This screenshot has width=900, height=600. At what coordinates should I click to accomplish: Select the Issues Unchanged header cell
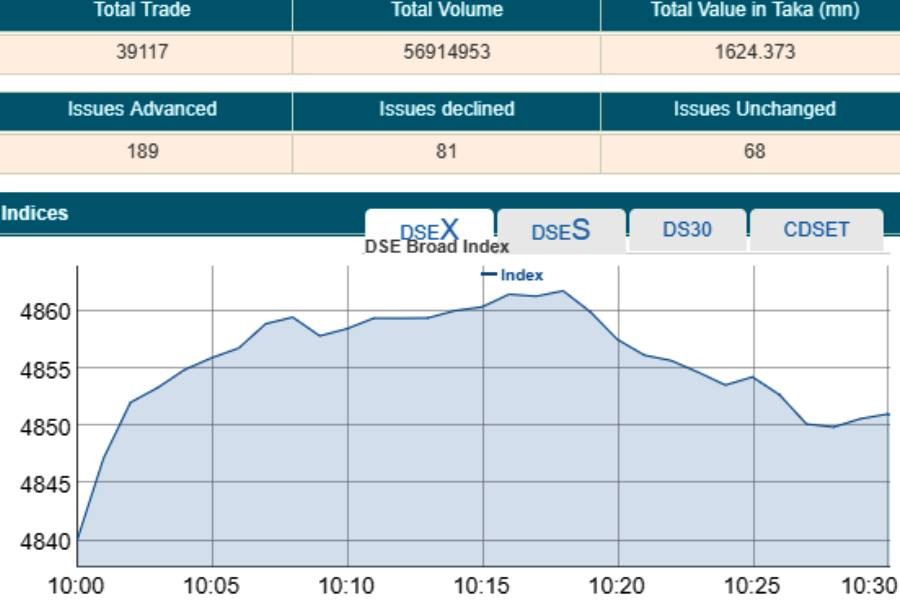pos(754,109)
